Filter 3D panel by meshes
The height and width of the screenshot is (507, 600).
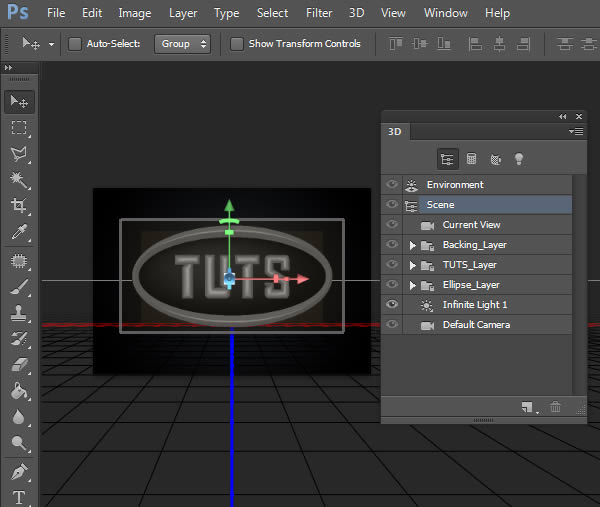[x=471, y=159]
